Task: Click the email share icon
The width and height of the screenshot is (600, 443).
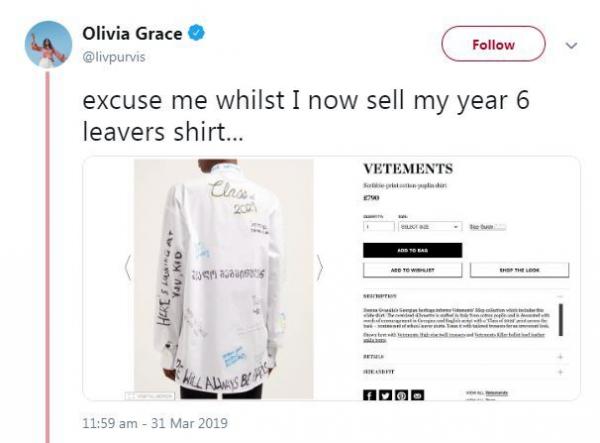Action: point(417,395)
